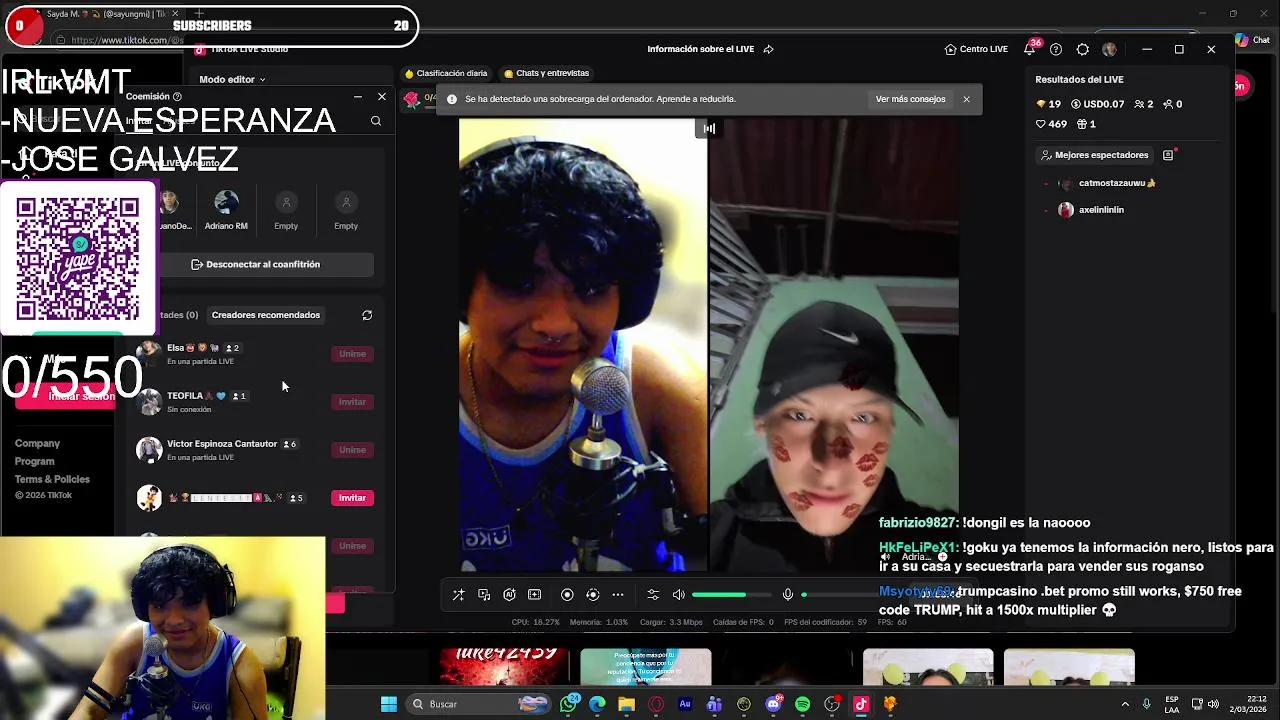Click the share arrow next to Información sobre el LIVE

coord(769,49)
